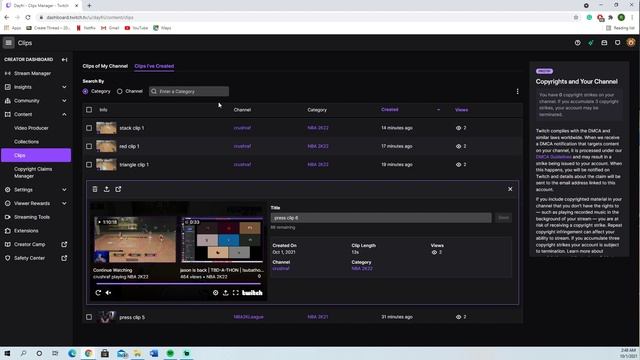Open DMCA Guidelines link

point(553,157)
